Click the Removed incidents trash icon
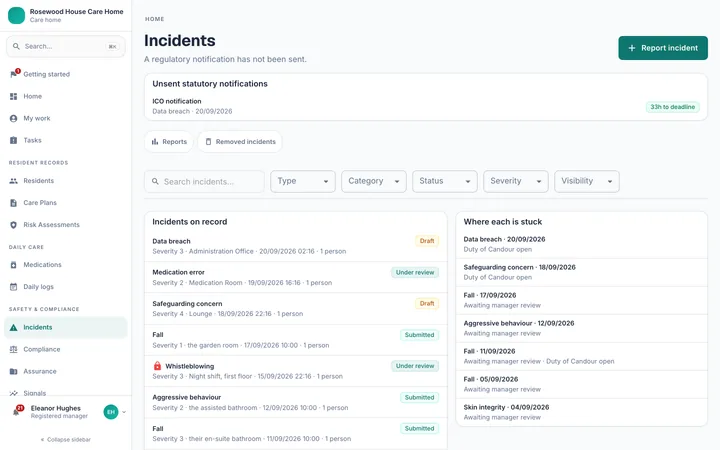Viewport: 720px width, 450px height. (208, 142)
